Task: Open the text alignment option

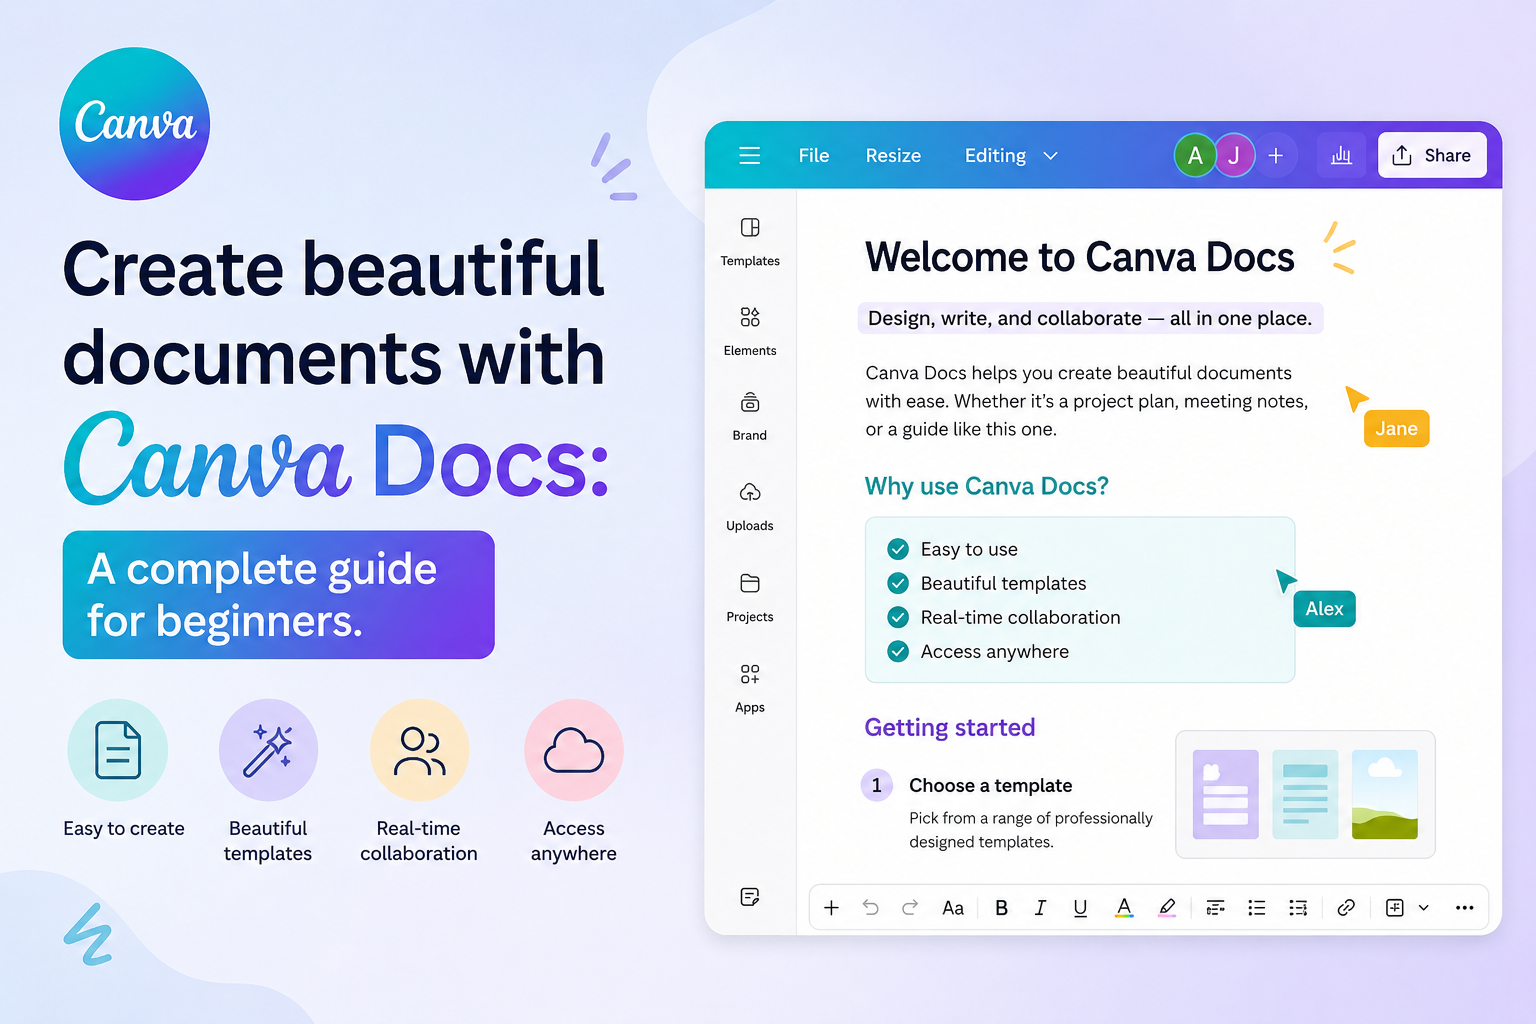Action: point(1216,907)
